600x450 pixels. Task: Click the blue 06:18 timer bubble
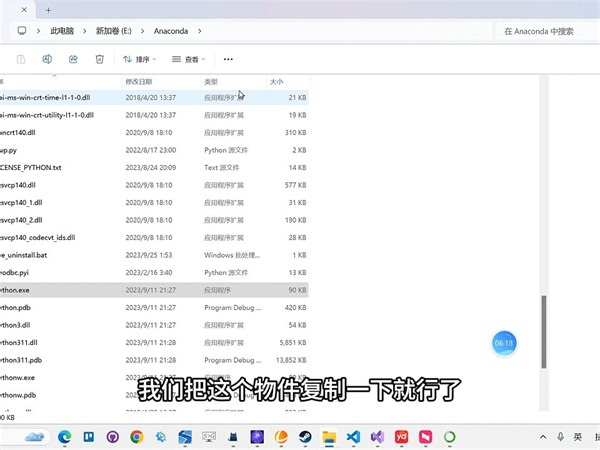(504, 343)
